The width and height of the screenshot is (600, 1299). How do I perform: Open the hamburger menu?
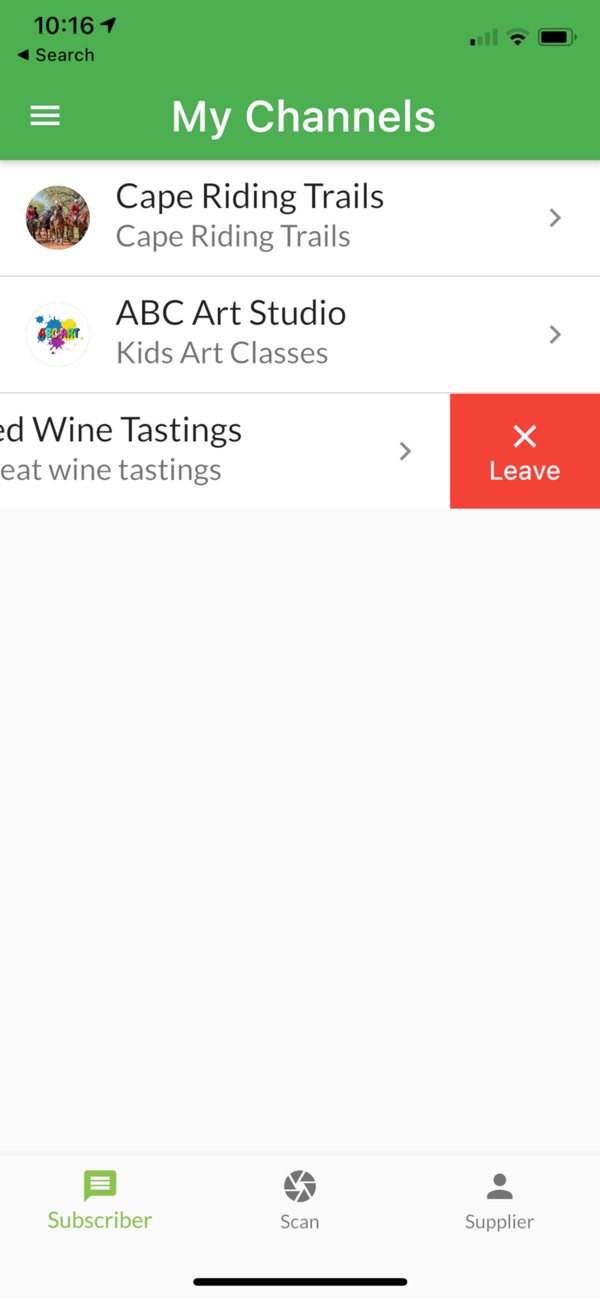pyautogui.click(x=45, y=116)
